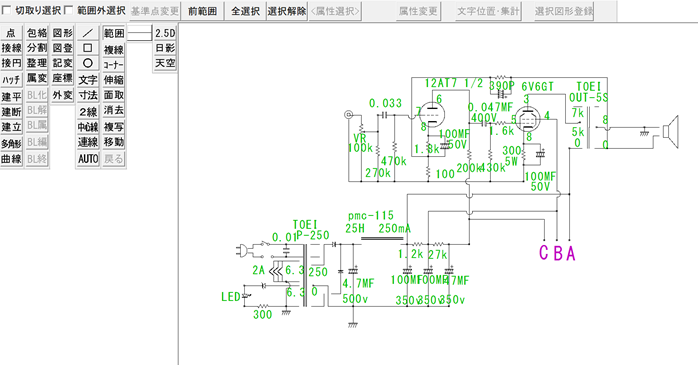Screen dimensions: 698x365
Task: Open the 日影 shadow tool
Action: tap(165, 48)
